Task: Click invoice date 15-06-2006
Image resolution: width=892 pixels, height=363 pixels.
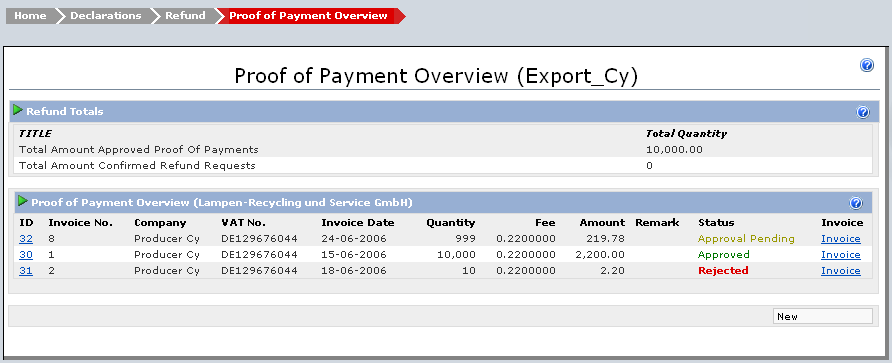Action: 354,255
